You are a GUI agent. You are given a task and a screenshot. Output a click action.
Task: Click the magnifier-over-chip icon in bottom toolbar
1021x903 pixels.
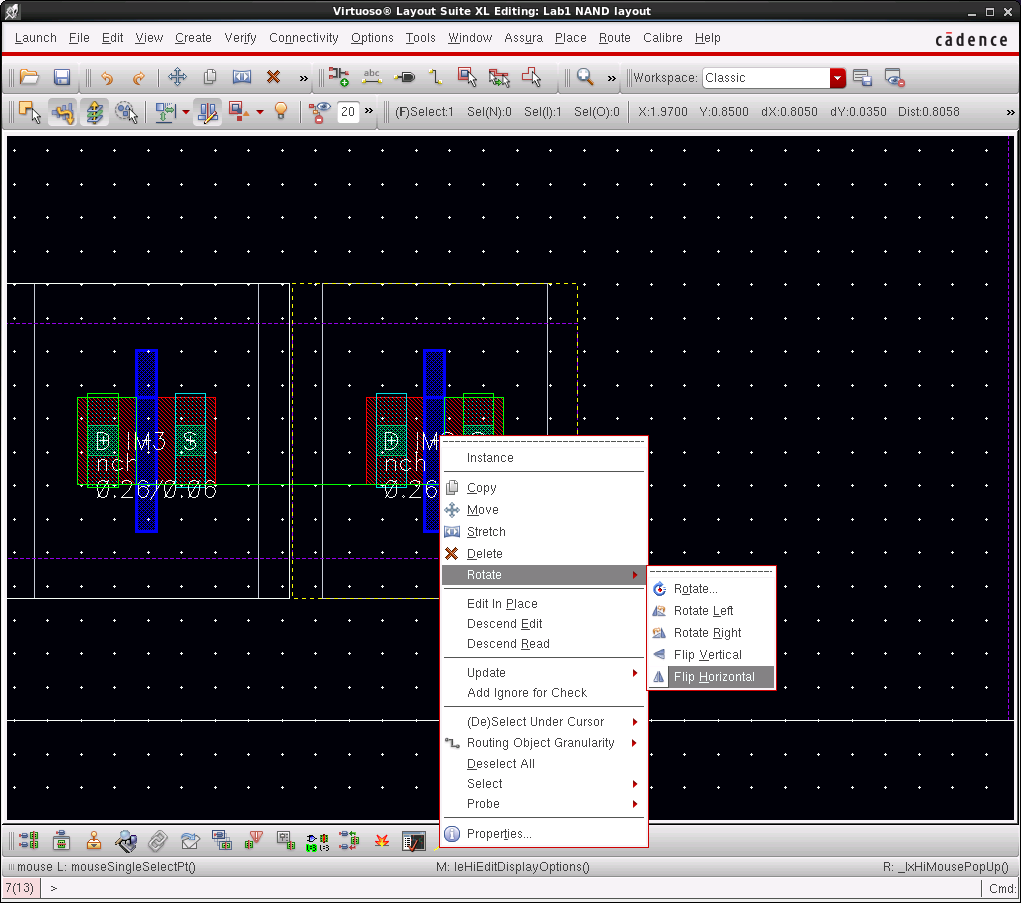tap(126, 840)
